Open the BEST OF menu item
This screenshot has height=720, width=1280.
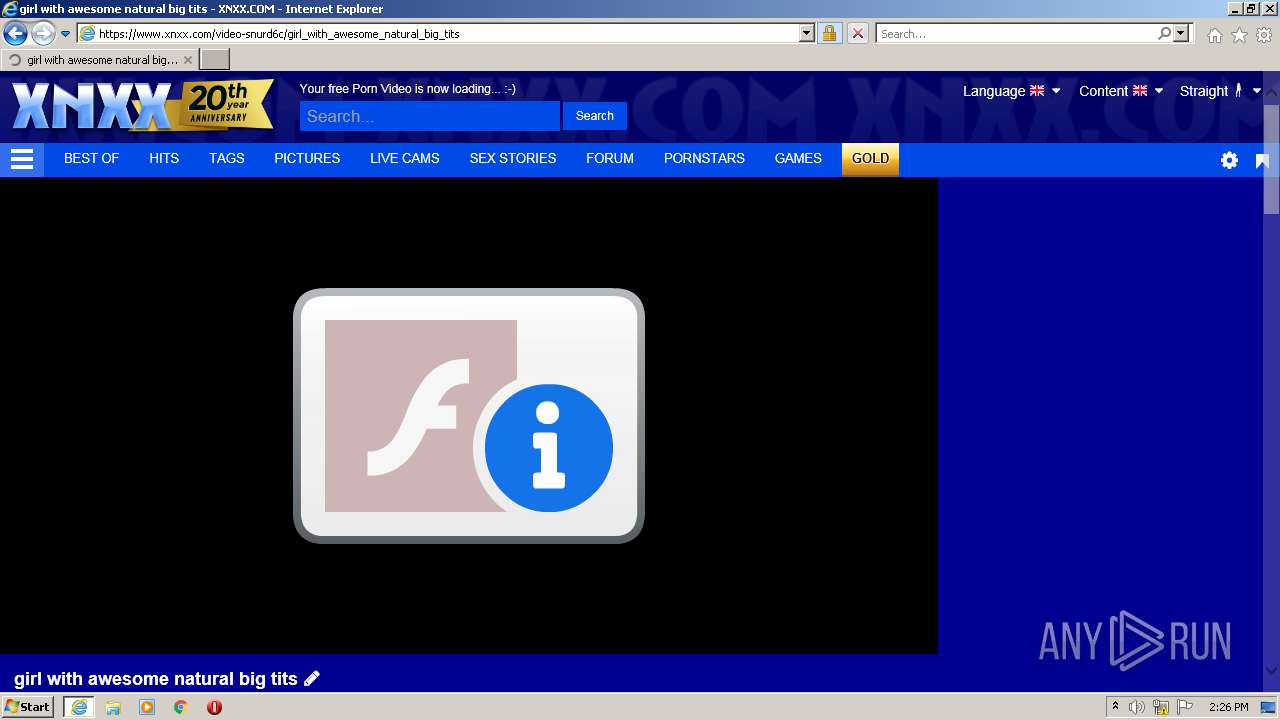click(91, 158)
